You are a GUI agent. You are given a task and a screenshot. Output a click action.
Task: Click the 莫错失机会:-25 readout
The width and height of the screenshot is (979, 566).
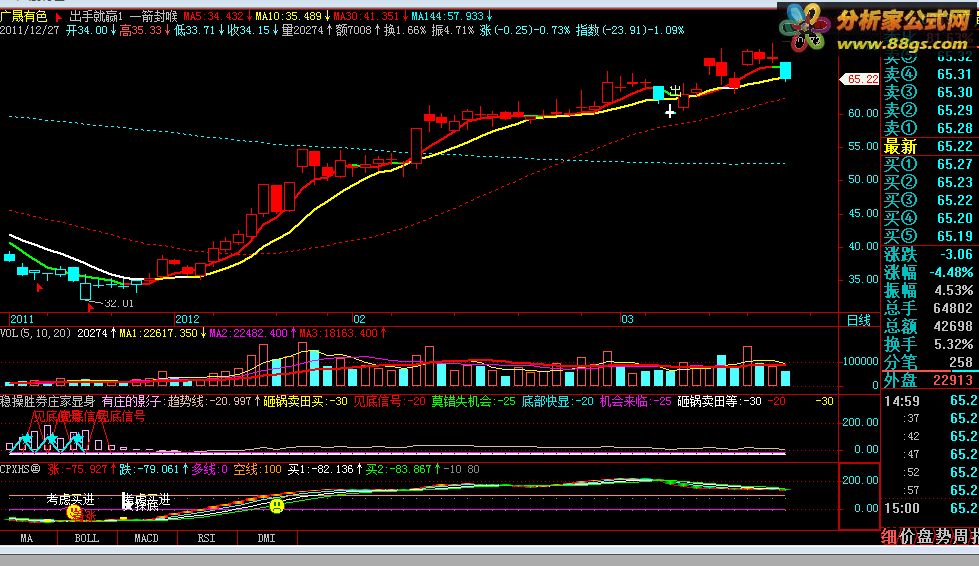tap(473, 401)
